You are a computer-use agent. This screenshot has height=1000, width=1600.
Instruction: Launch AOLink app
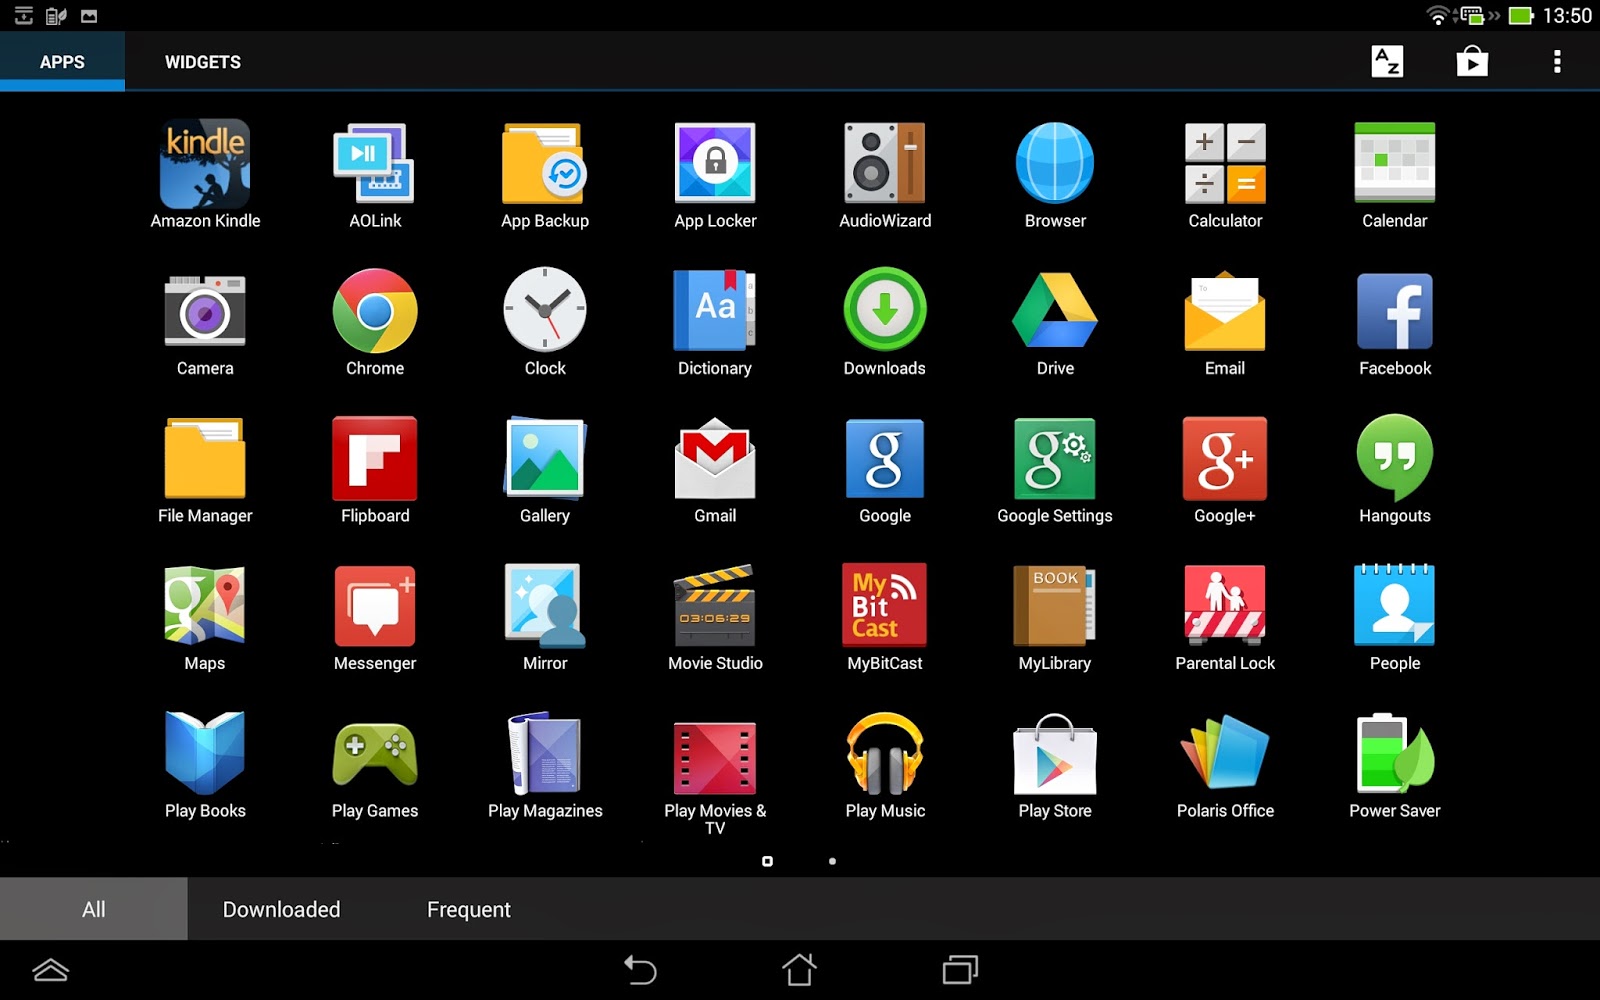tap(375, 175)
